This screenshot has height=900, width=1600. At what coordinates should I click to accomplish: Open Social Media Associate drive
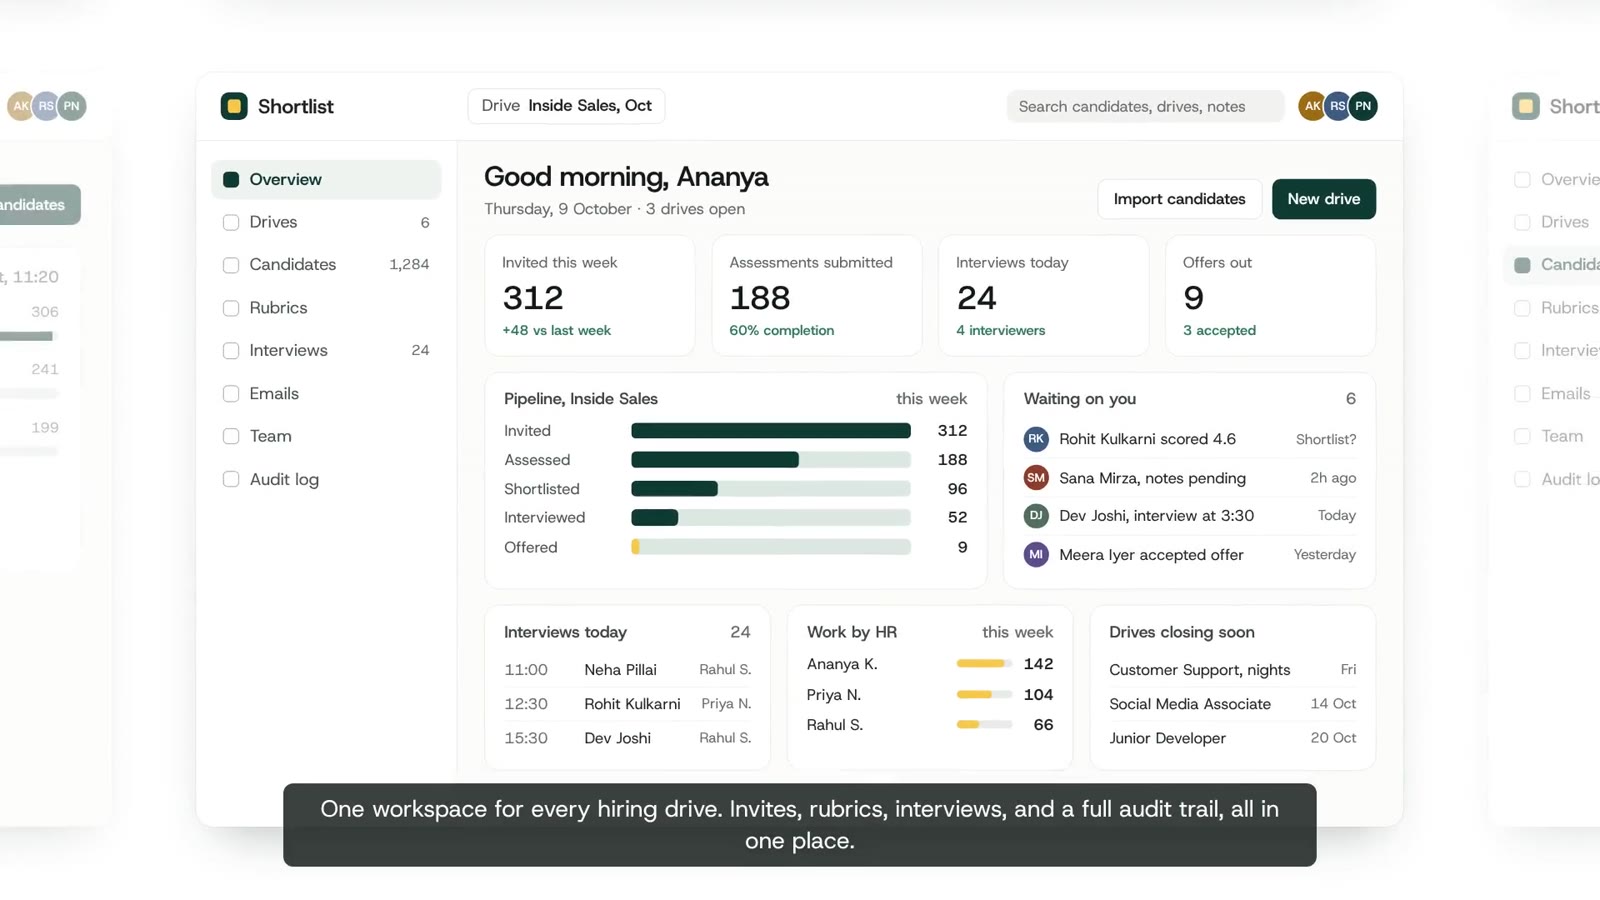pos(1233,704)
